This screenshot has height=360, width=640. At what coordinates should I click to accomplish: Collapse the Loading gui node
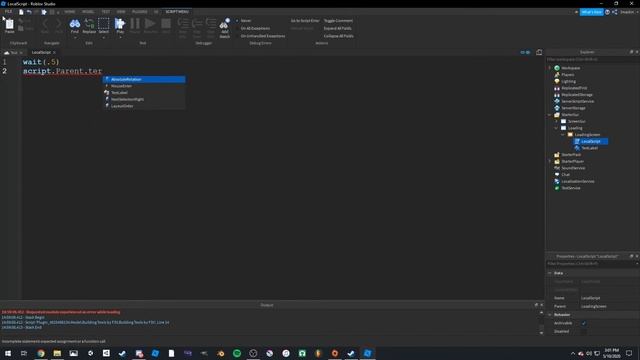[556, 128]
